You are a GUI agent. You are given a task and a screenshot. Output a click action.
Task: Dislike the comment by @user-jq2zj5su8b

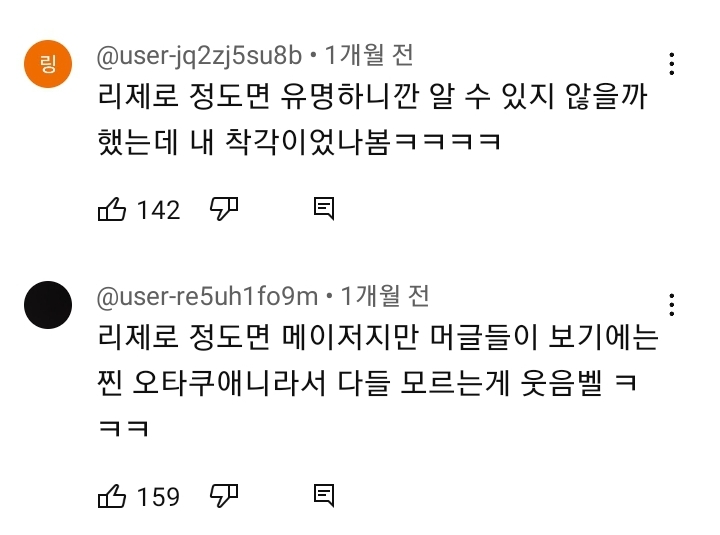click(223, 208)
